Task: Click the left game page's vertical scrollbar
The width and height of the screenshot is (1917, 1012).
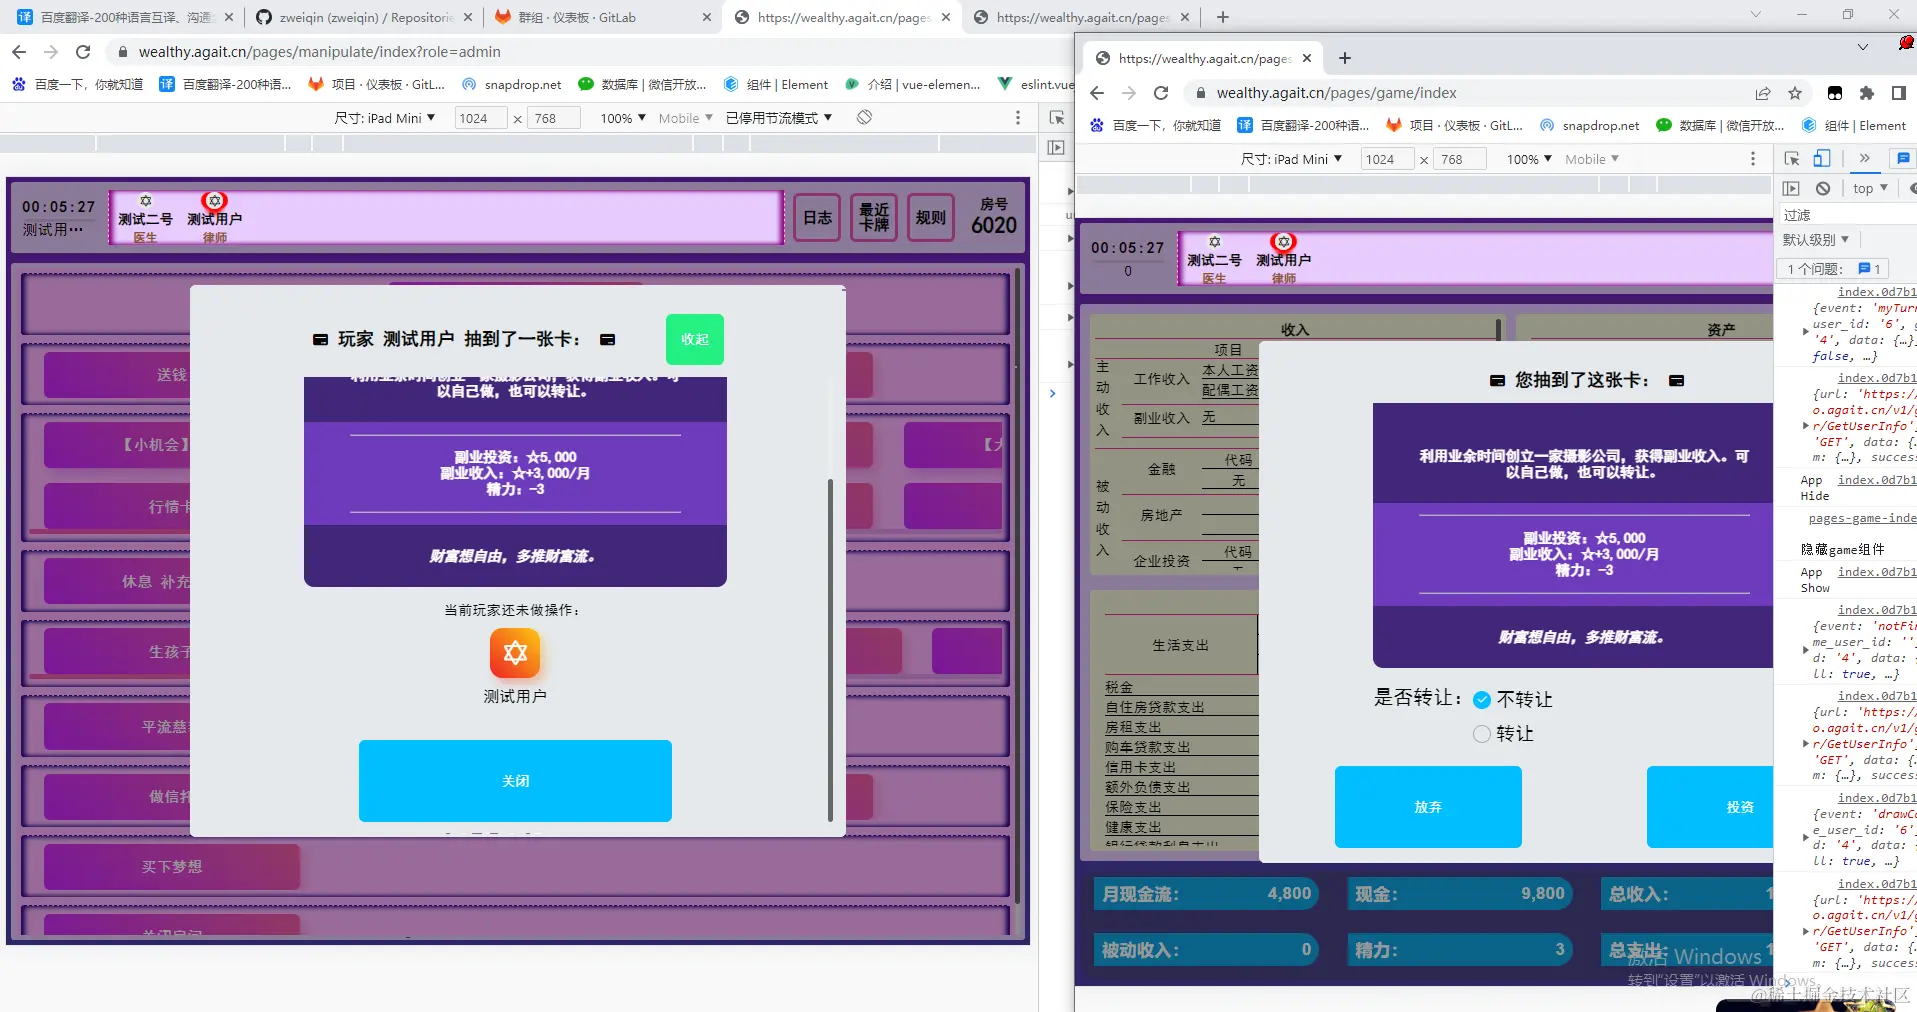Action: [x=1019, y=585]
